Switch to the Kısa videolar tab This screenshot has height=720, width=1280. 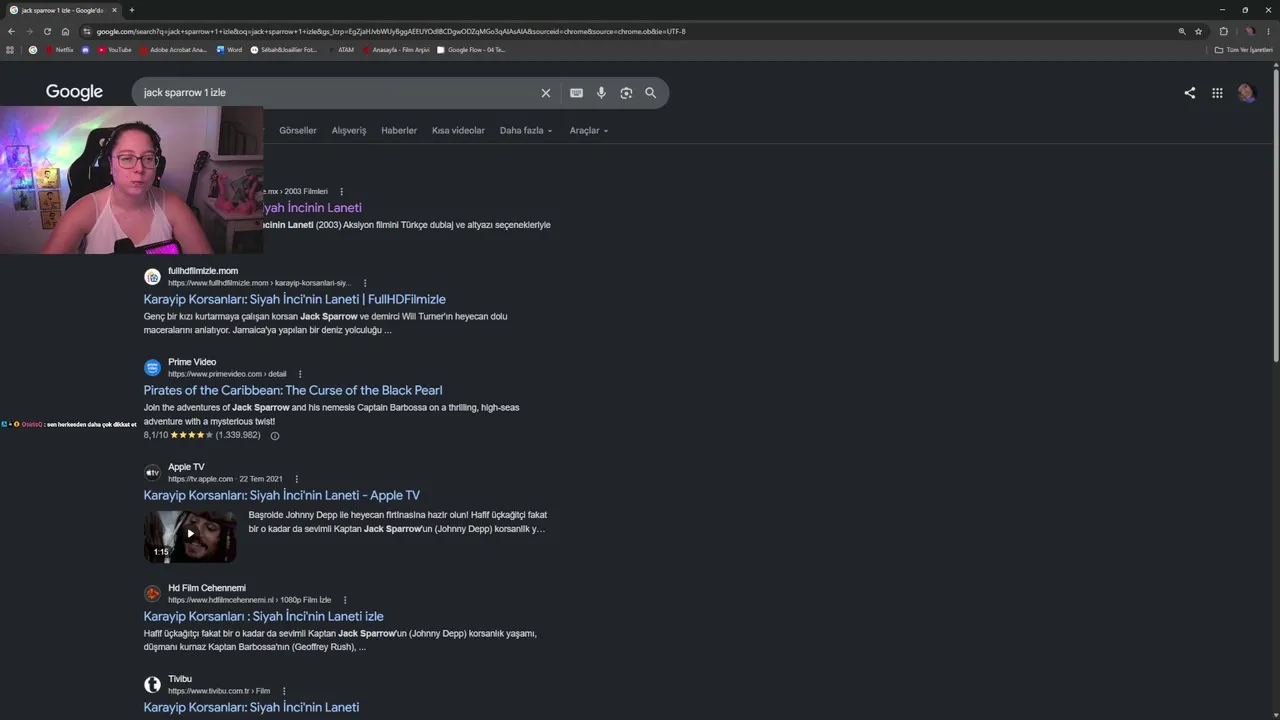click(458, 130)
